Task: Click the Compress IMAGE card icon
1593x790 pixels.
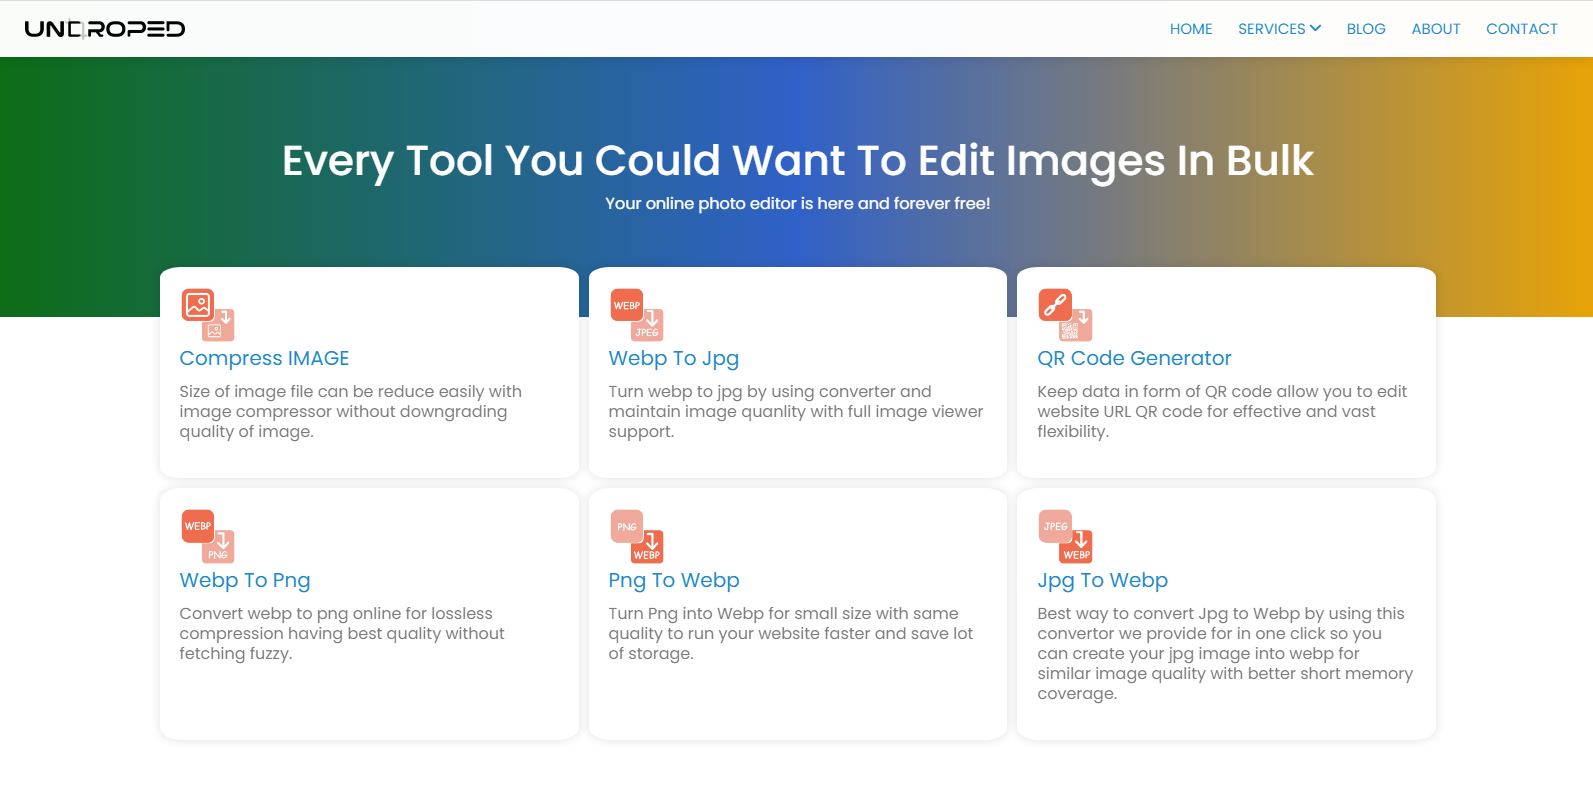Action: click(x=207, y=315)
